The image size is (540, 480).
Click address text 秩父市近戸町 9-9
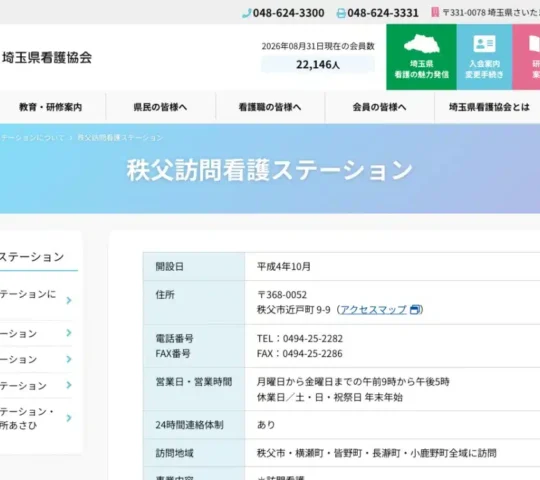(293, 310)
